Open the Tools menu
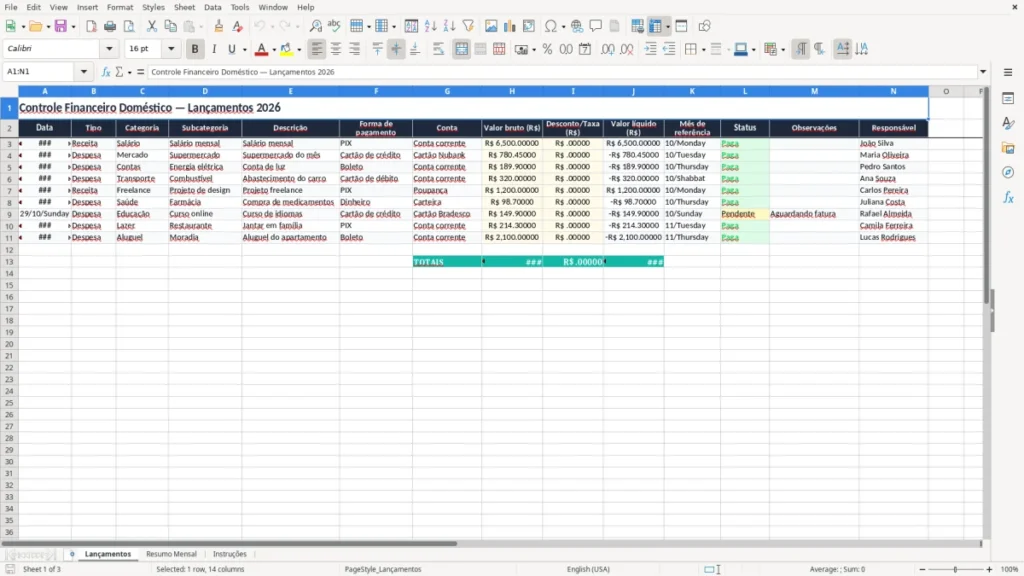Image resolution: width=1024 pixels, height=576 pixels. pyautogui.click(x=240, y=7)
